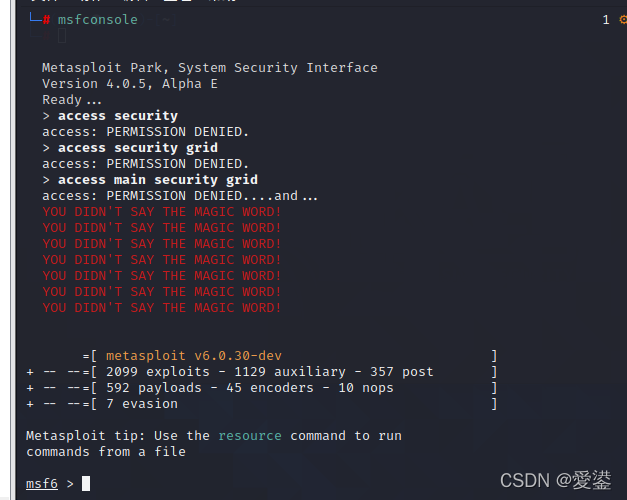
Task: Click the number 1 beside the gear icon
Action: pos(606,20)
